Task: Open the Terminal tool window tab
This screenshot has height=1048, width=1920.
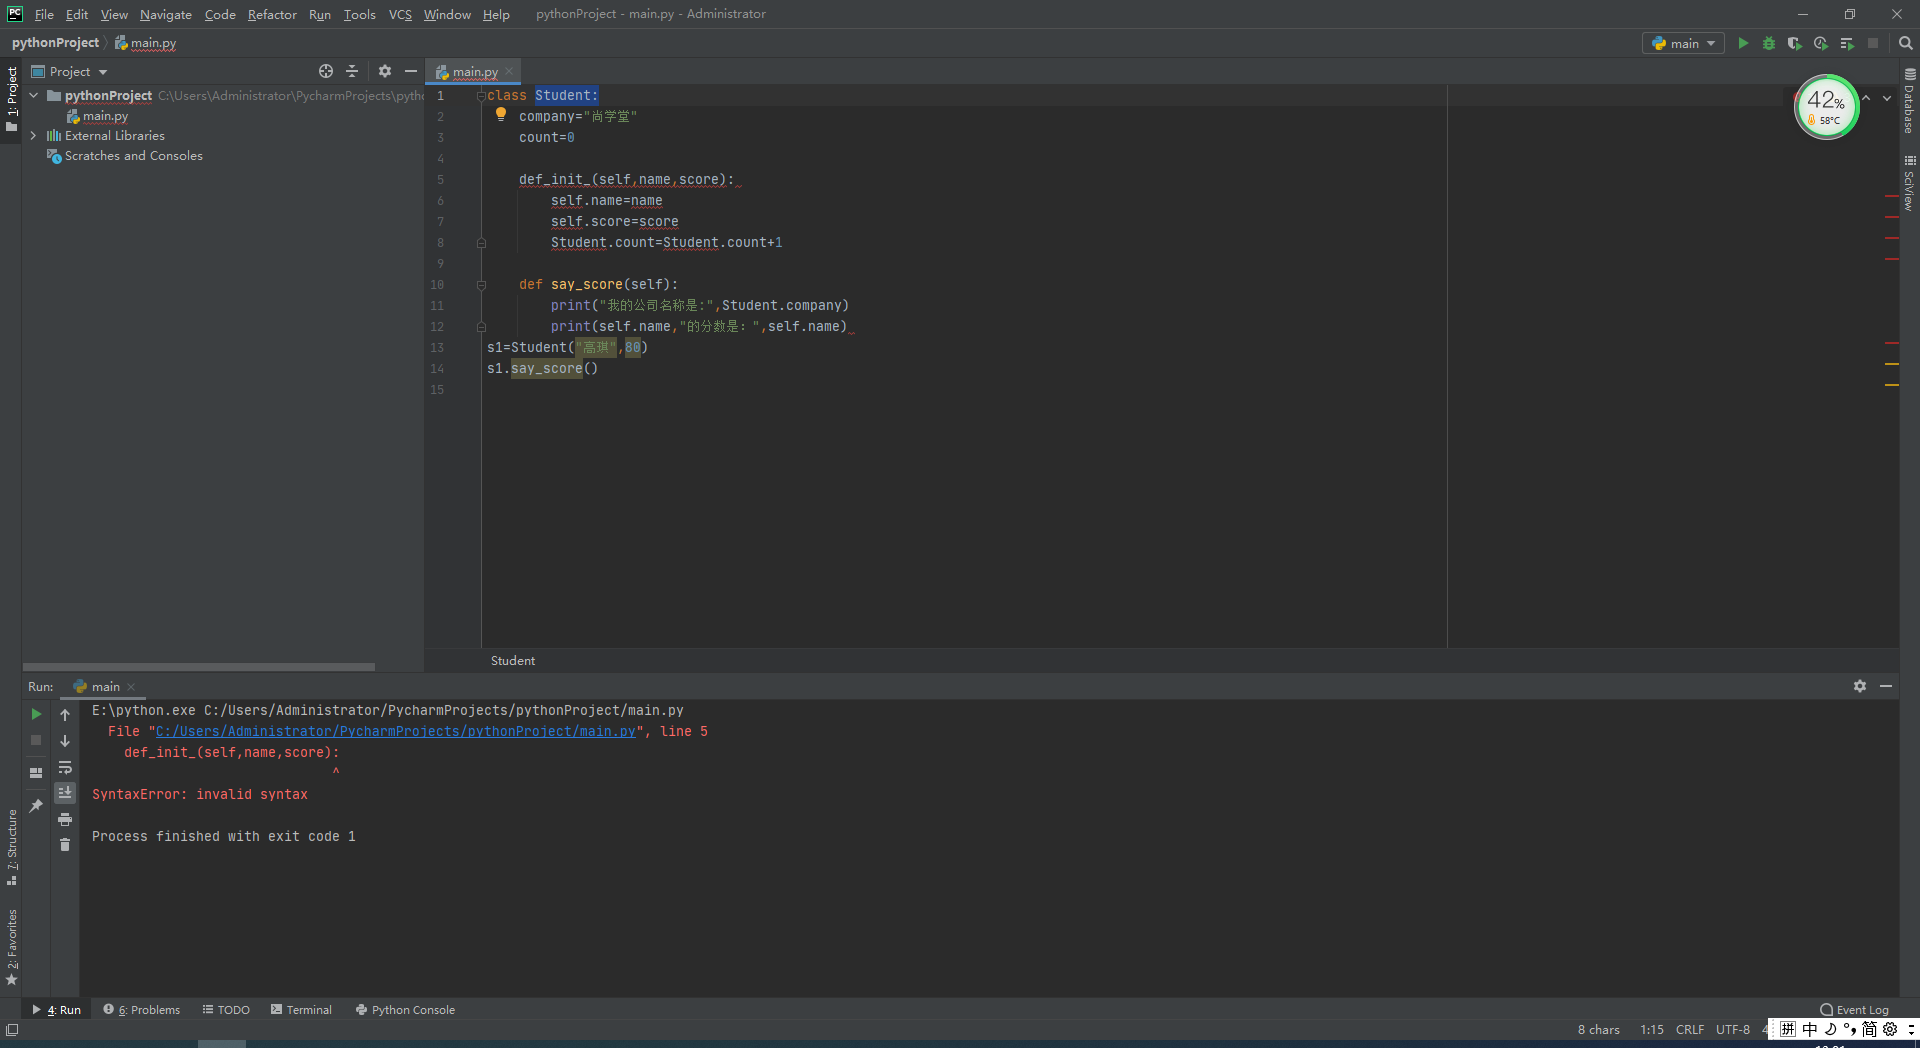Action: pyautogui.click(x=301, y=1009)
